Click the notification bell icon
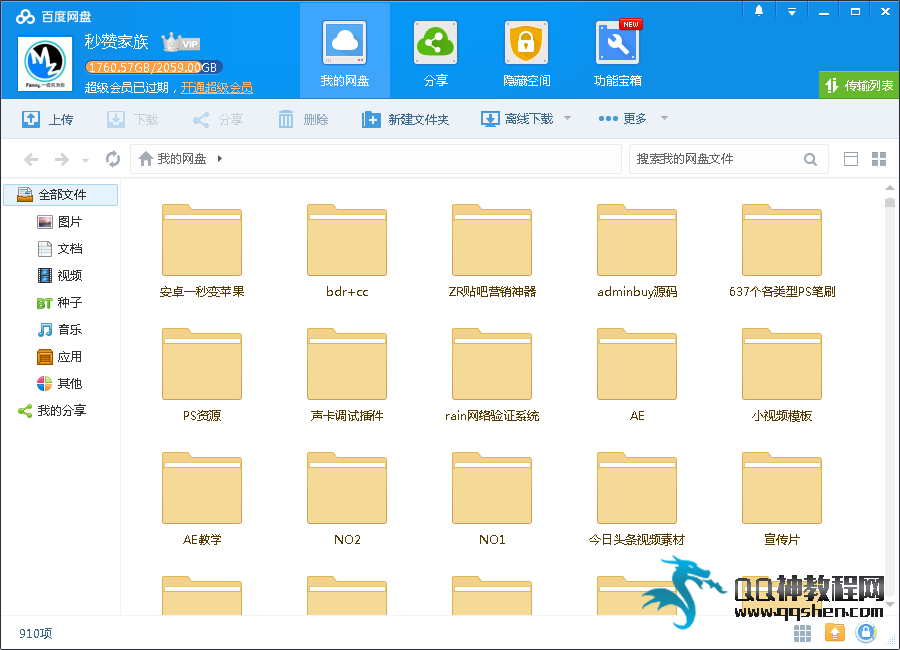 (x=759, y=11)
